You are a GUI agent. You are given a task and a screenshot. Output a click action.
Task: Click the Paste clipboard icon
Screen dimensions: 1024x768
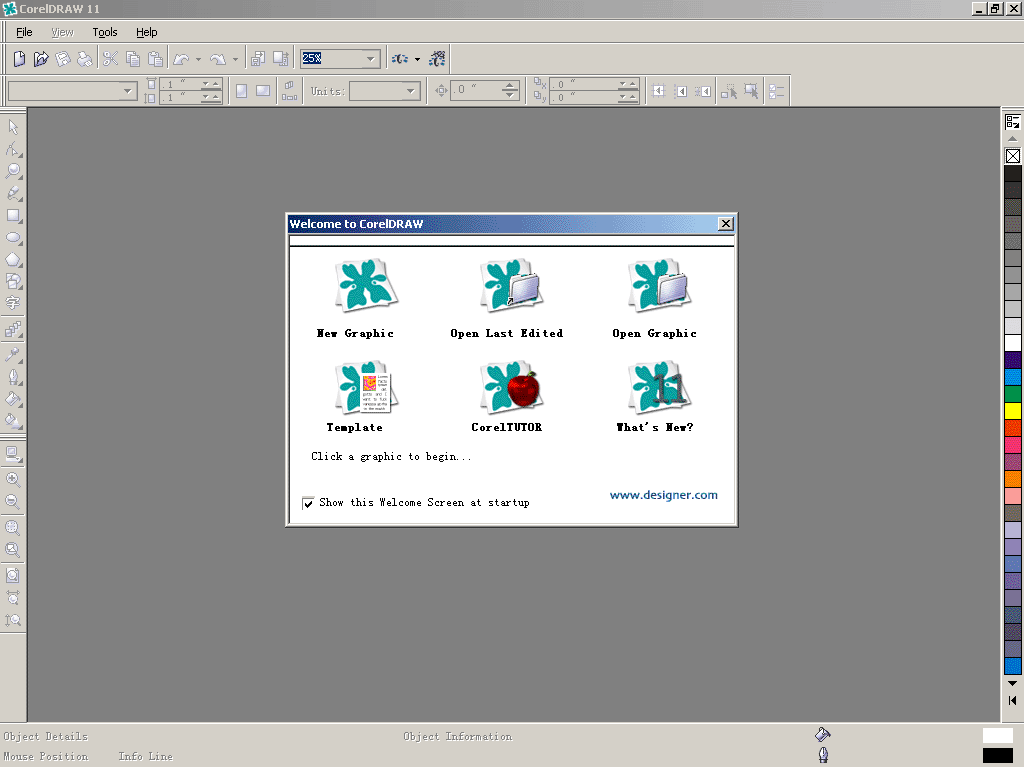coord(155,59)
